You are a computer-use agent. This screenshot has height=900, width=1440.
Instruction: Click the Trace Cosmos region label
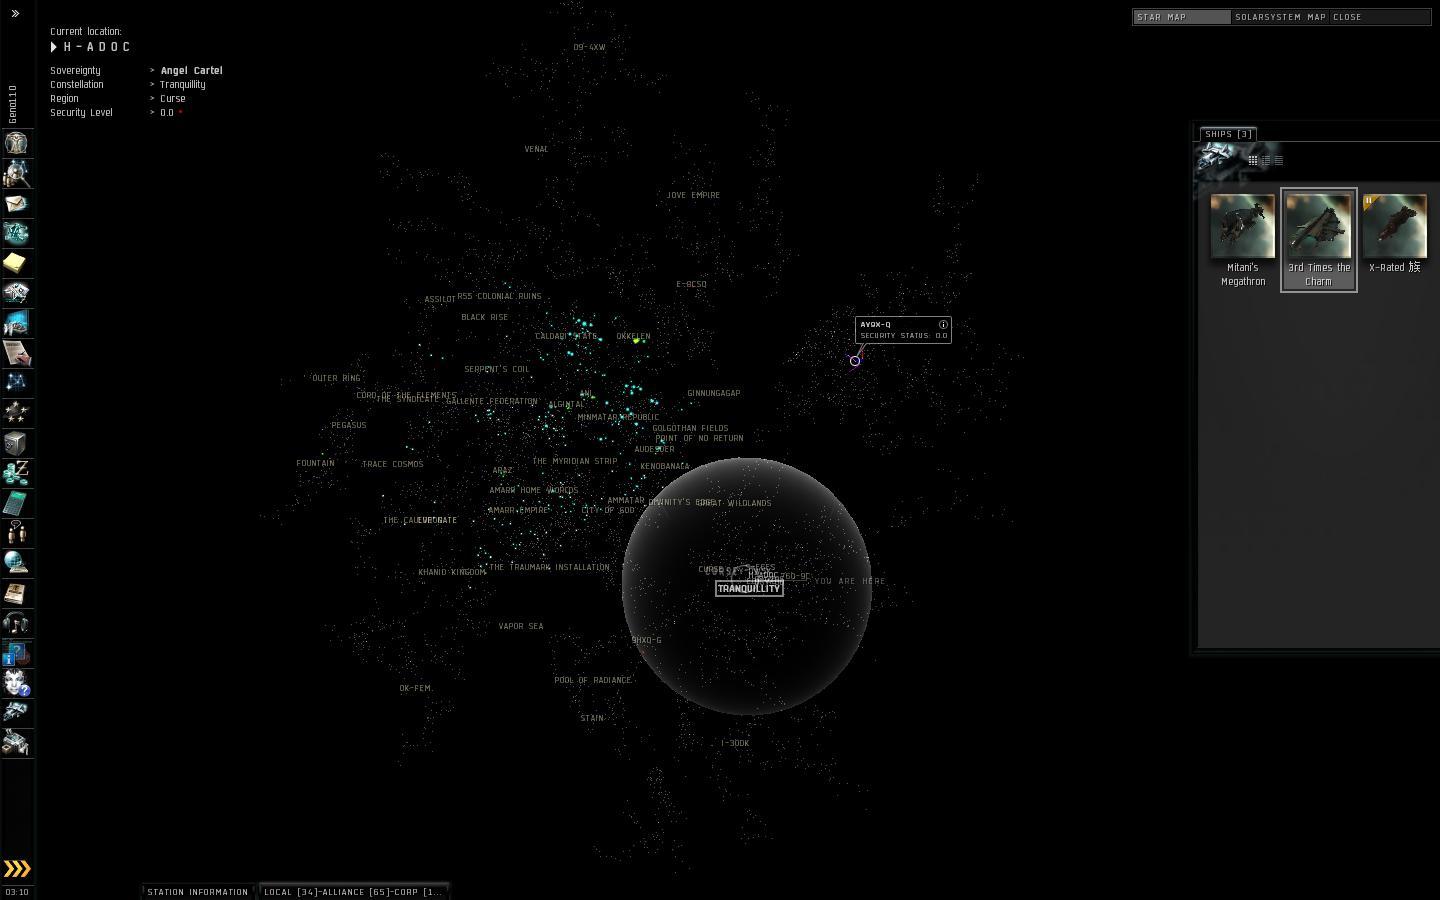[x=393, y=464]
